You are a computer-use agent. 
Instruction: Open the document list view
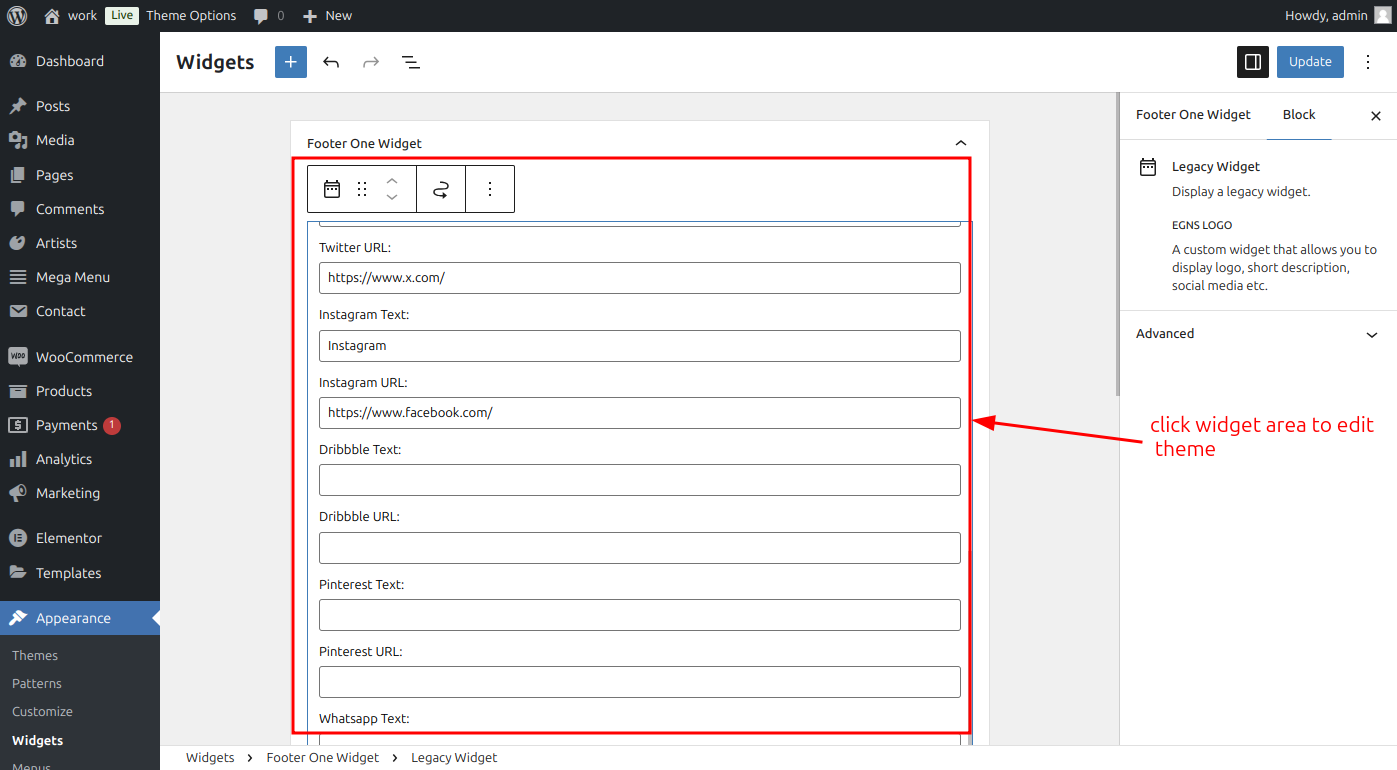[x=411, y=62]
